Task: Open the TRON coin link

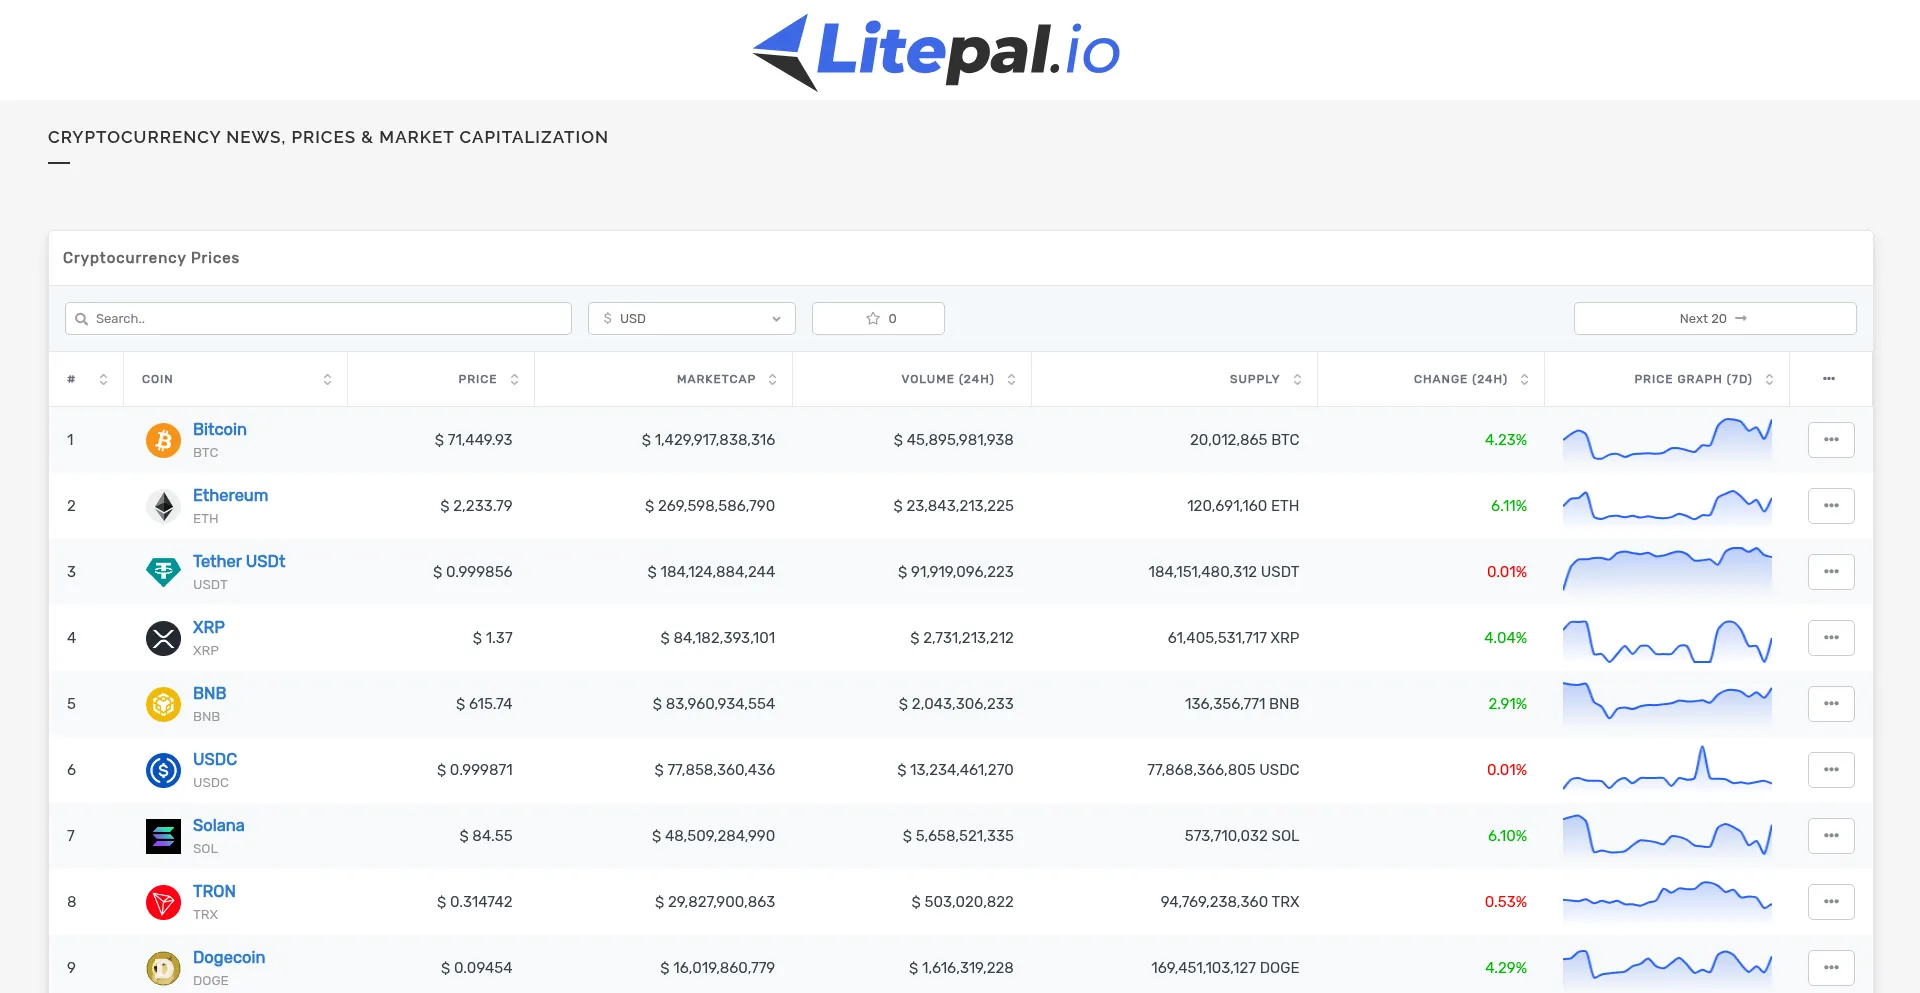Action: pos(214,891)
